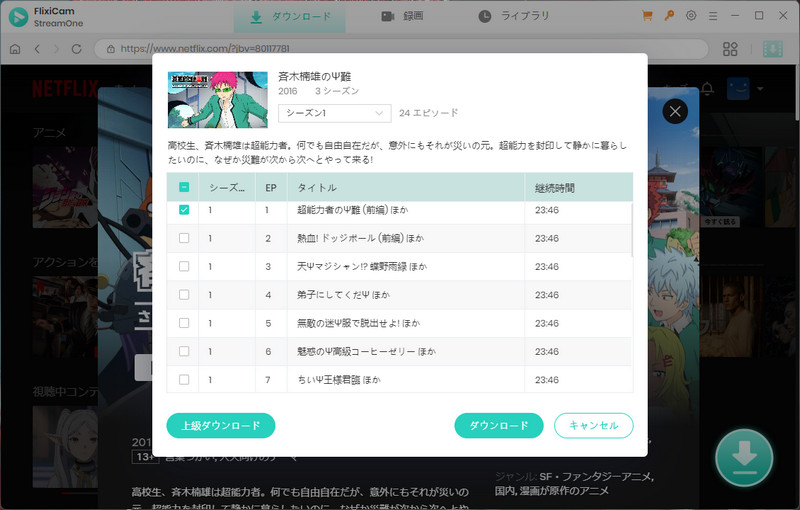Switch to the ダウンロード tab
The width and height of the screenshot is (800, 510).
290,17
